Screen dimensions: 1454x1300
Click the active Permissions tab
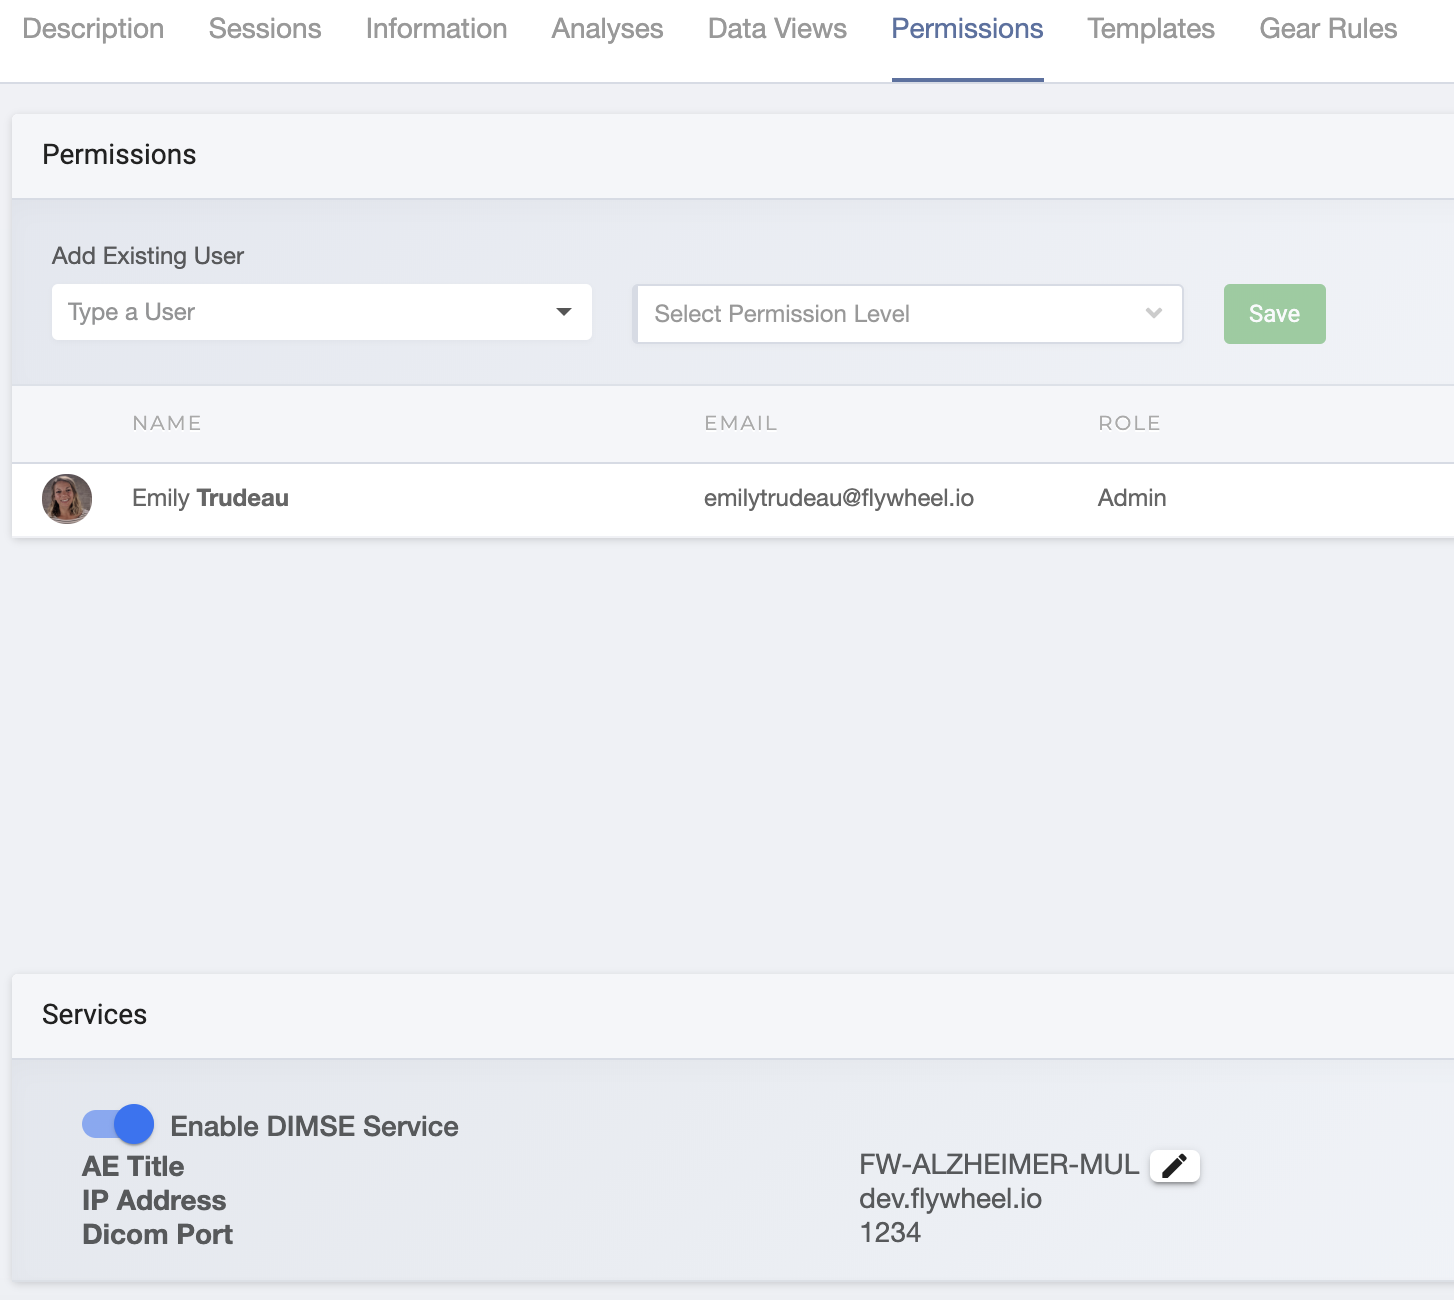[967, 29]
